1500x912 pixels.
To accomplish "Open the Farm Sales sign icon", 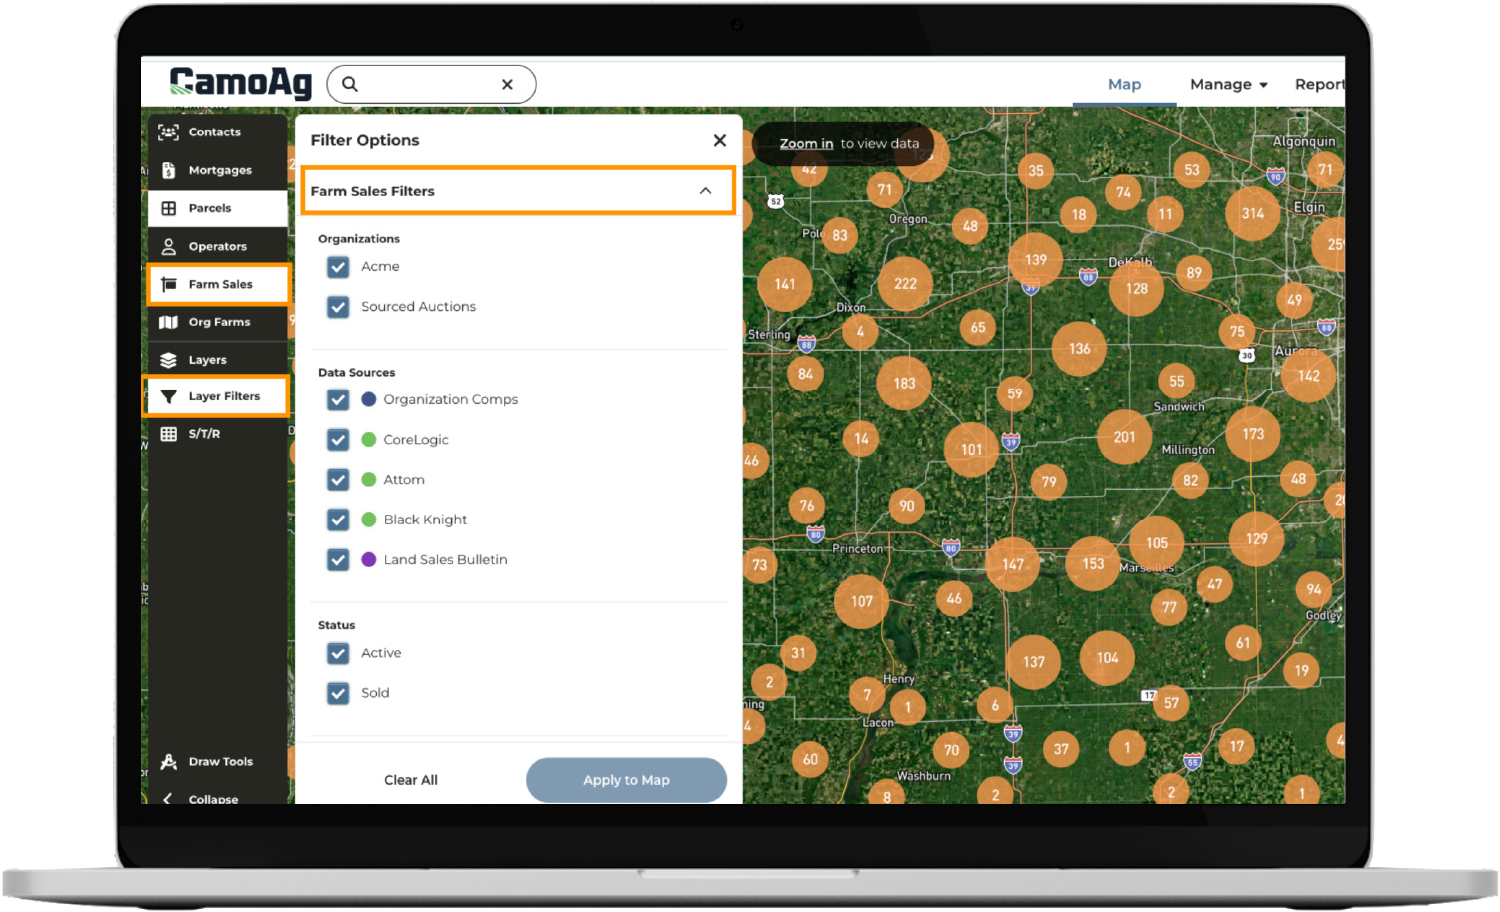I will click(169, 284).
